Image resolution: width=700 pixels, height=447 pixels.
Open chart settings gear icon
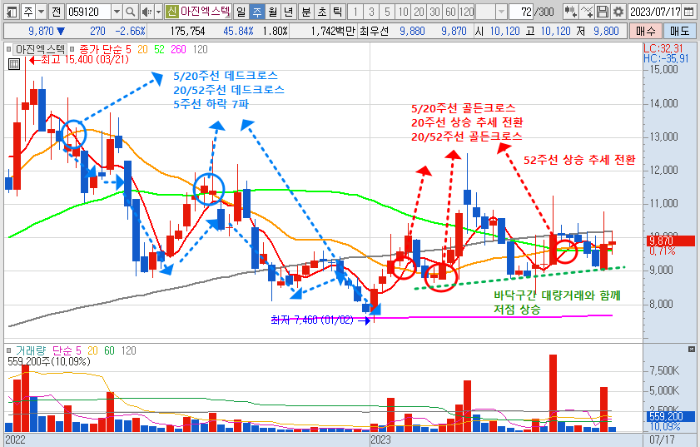point(618,12)
